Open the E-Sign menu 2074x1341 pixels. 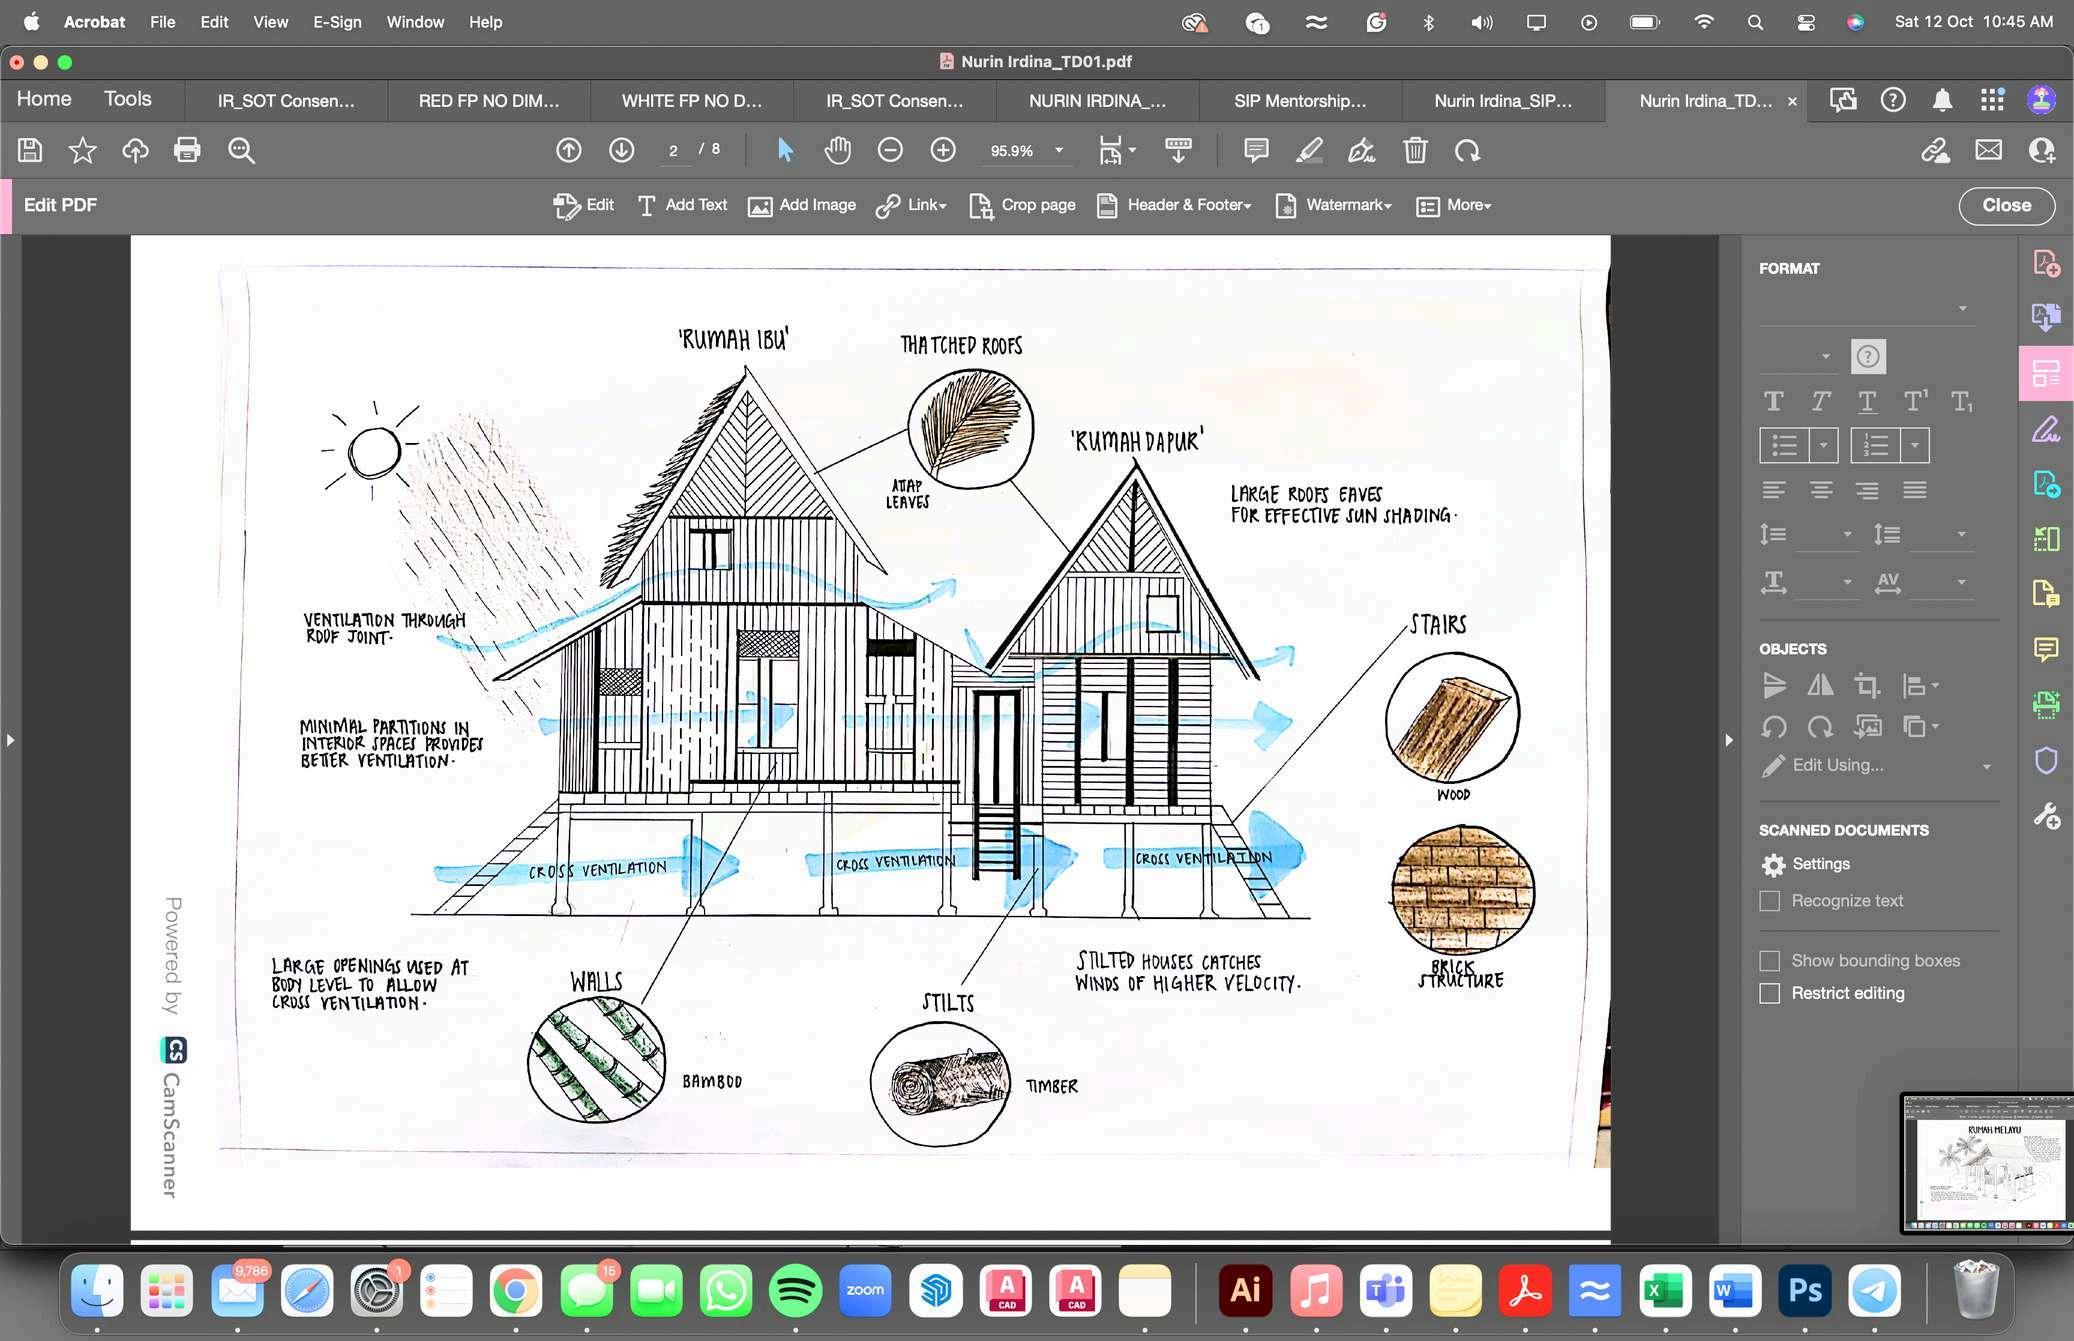tap(337, 22)
